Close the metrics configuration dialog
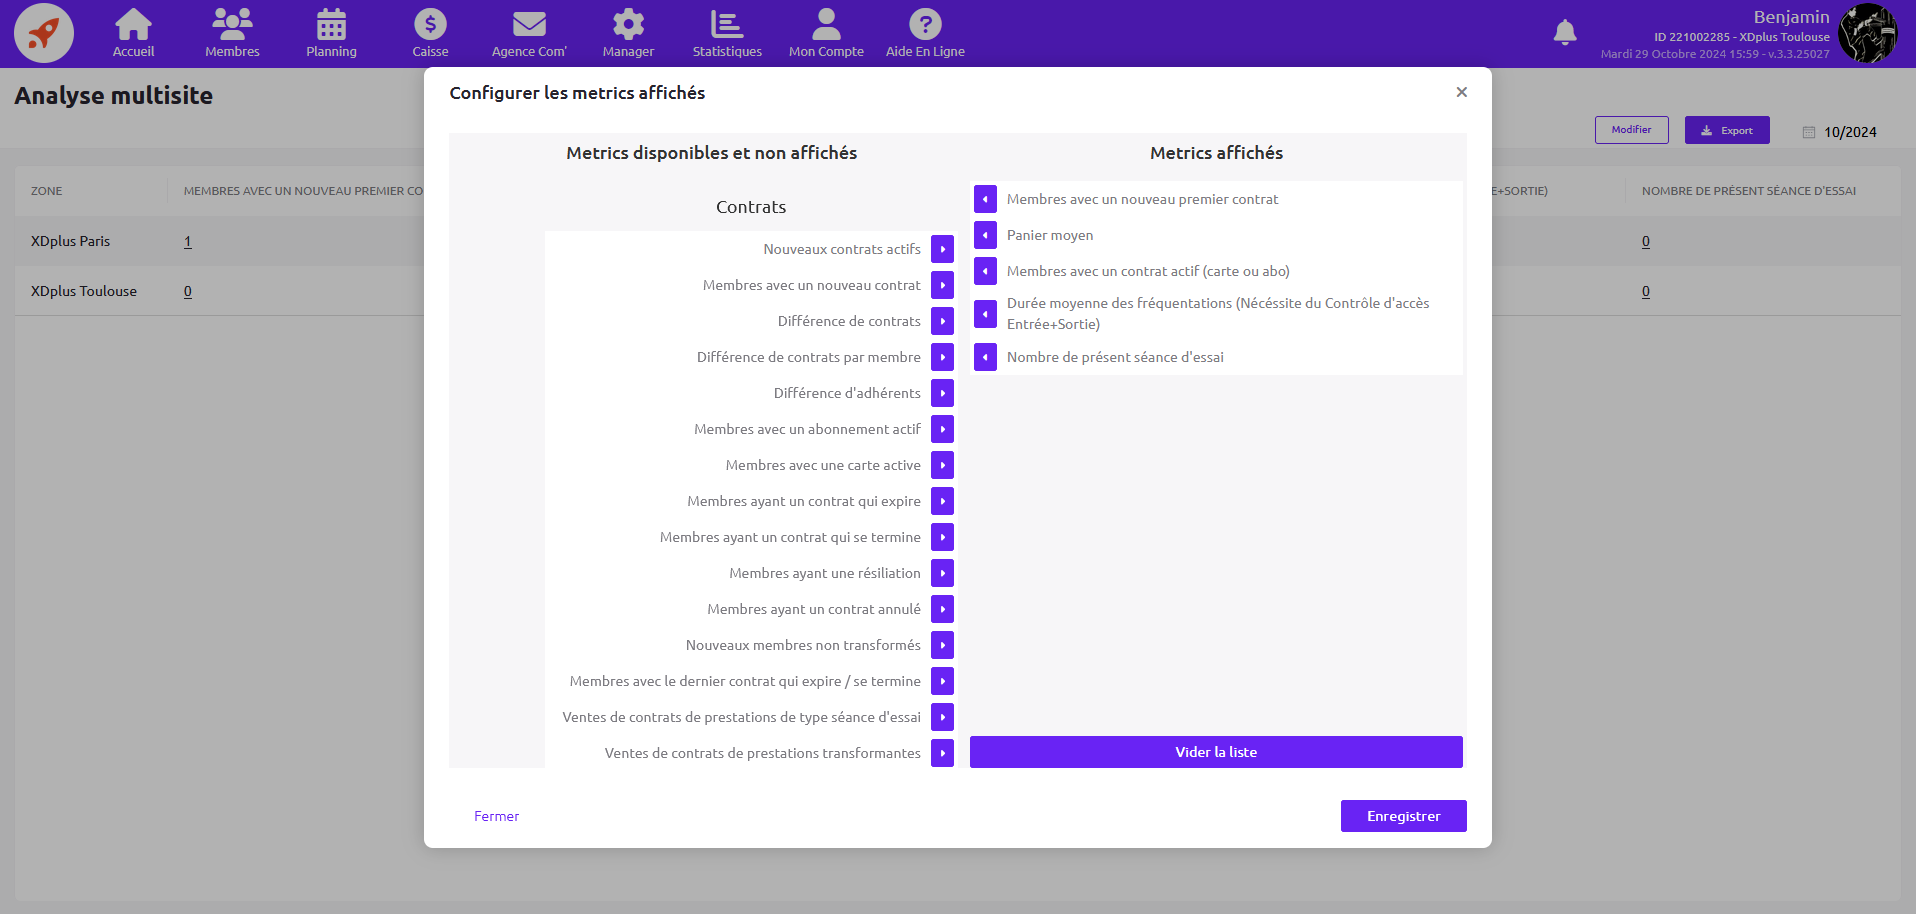Image resolution: width=1916 pixels, height=914 pixels. click(x=1461, y=92)
